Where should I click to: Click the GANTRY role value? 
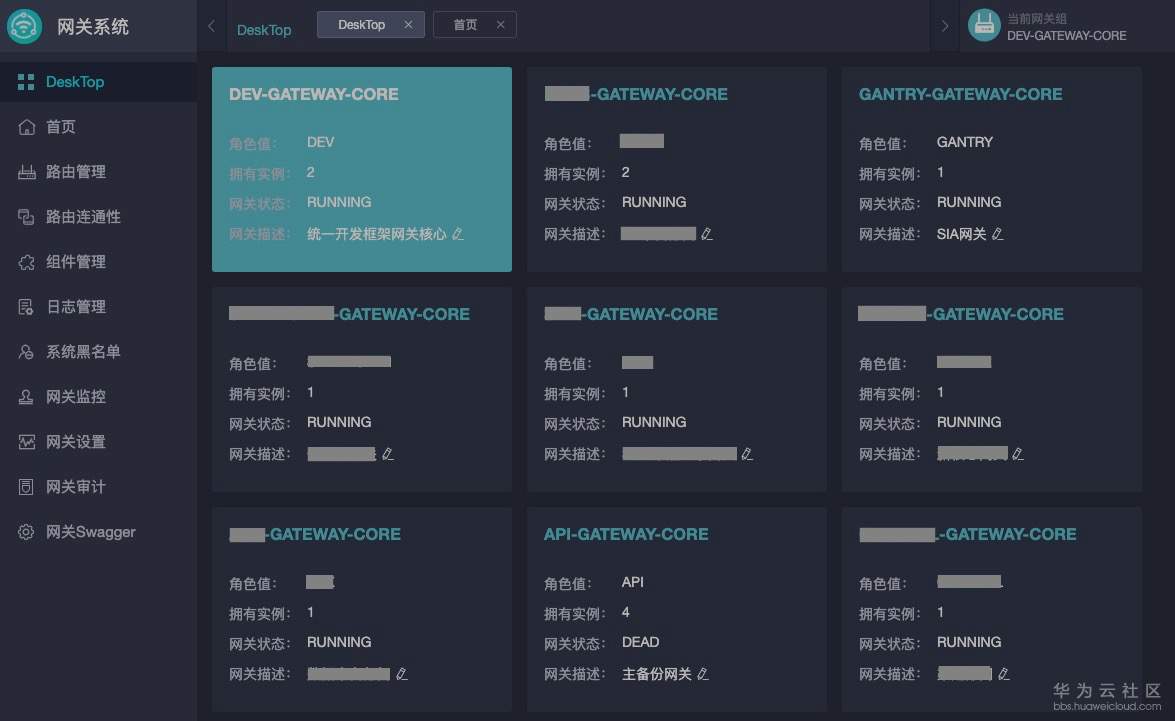964,142
